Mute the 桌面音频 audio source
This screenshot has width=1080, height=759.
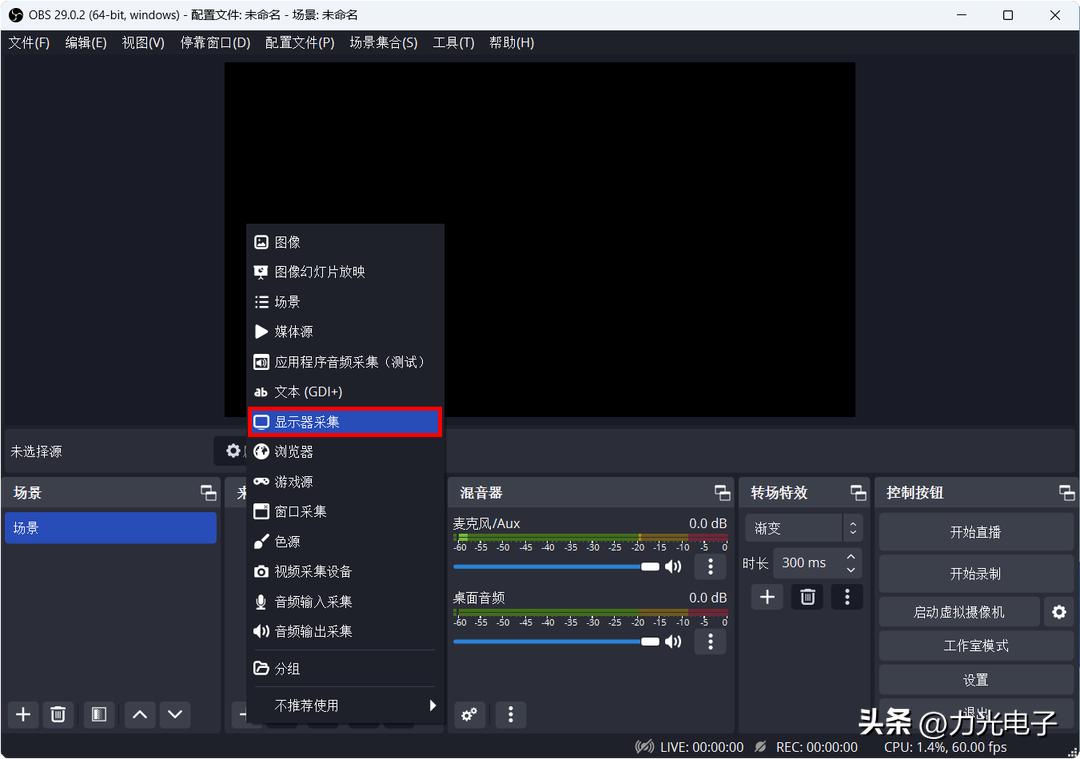point(674,641)
